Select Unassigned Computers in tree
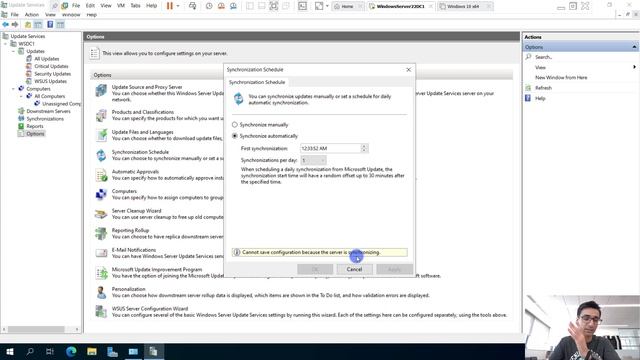Screen dimensions: 640x360 [x=61, y=104]
